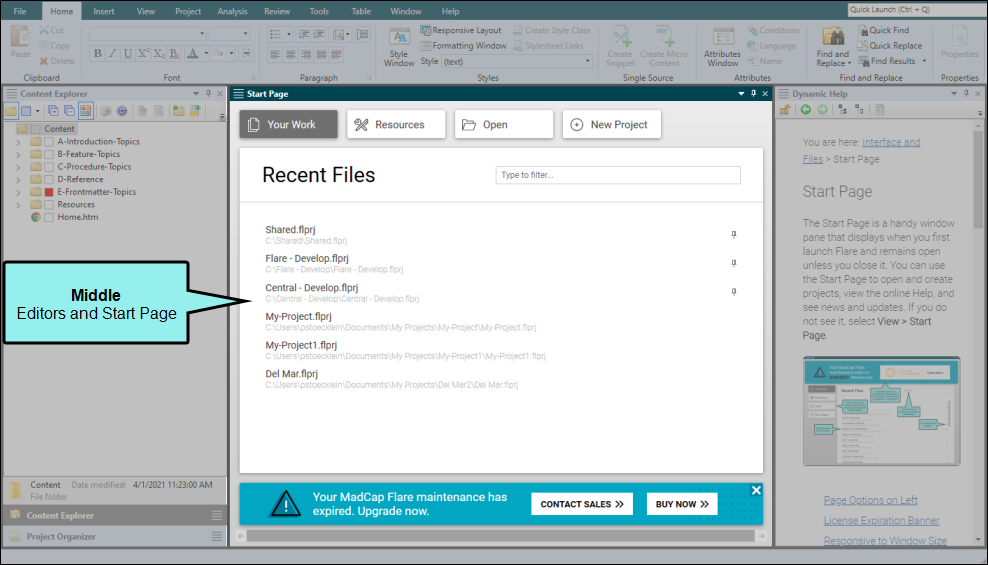
Task: Click the refresh icon in Content Explorer toolbar
Action: (122, 111)
